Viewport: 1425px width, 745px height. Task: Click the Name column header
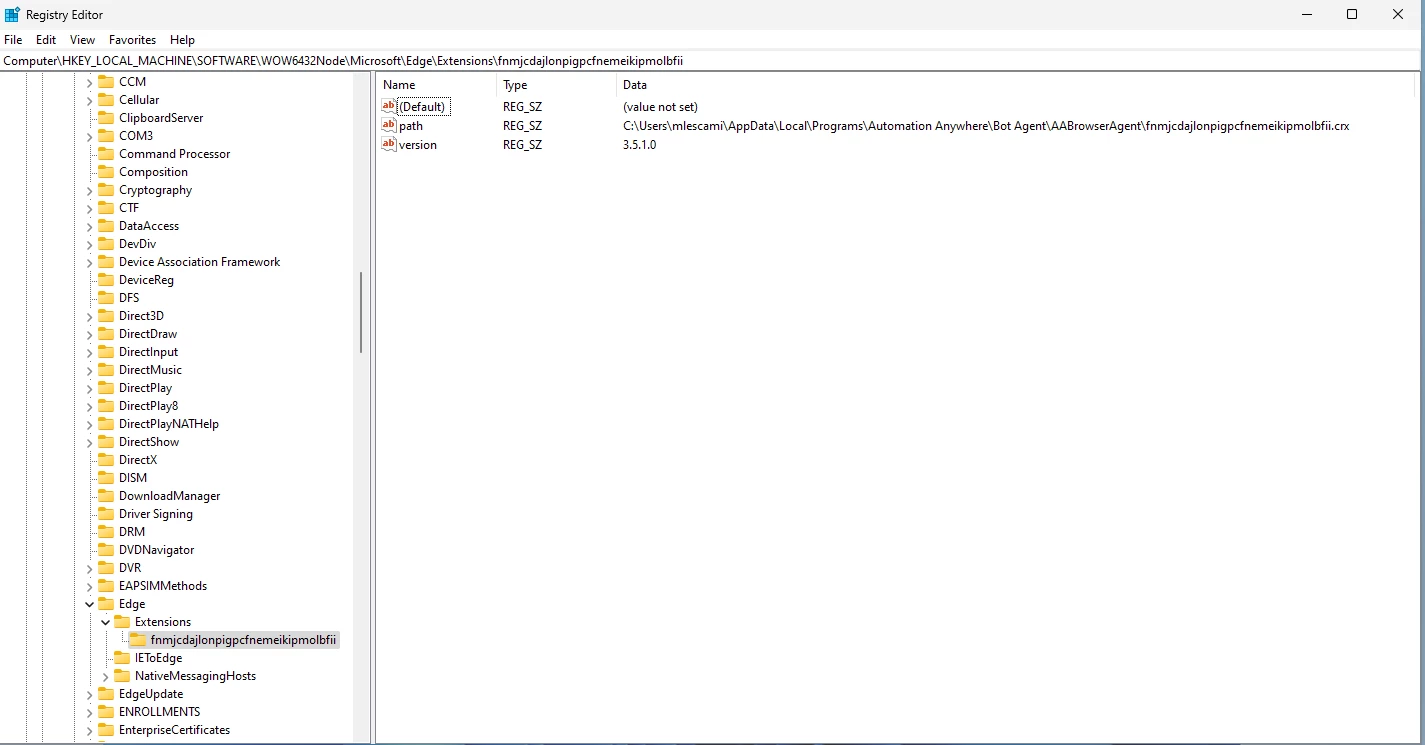pos(436,85)
